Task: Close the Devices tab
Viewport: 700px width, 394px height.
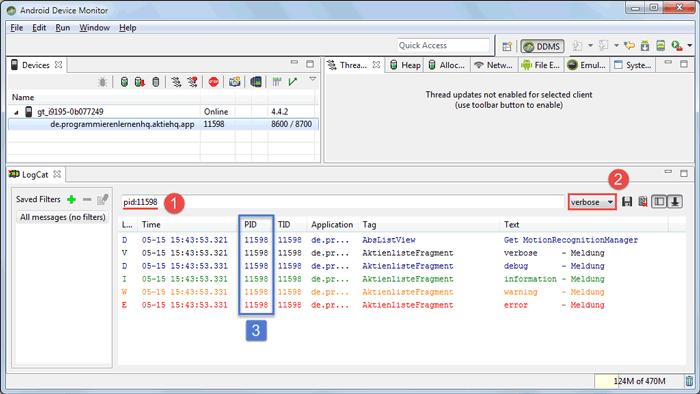Action: 58,65
